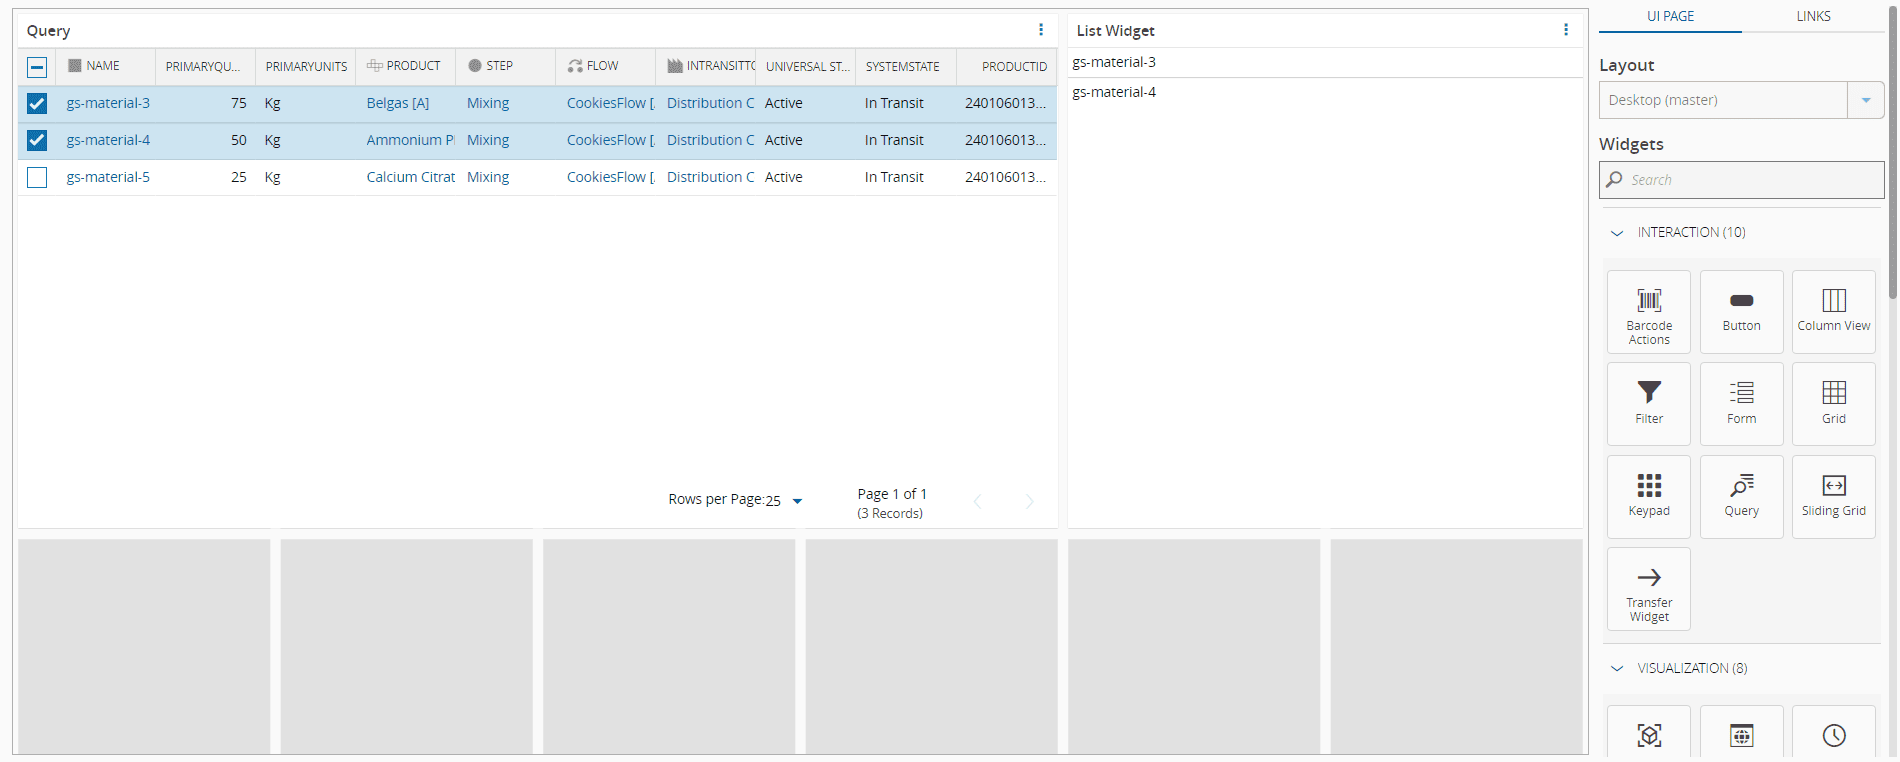This screenshot has width=1900, height=762.
Task: Open the gs-material-4 link in the Query table
Action: [x=108, y=140]
